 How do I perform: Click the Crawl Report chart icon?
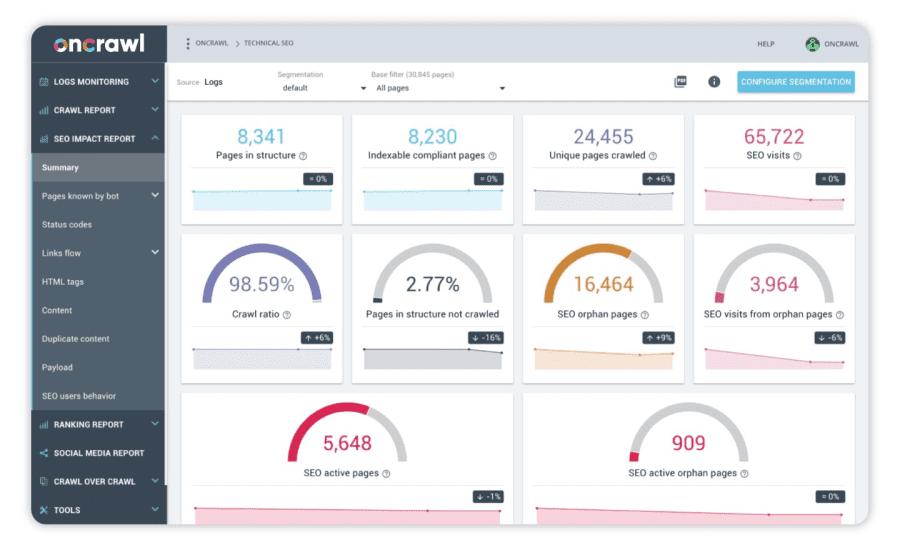tap(44, 110)
